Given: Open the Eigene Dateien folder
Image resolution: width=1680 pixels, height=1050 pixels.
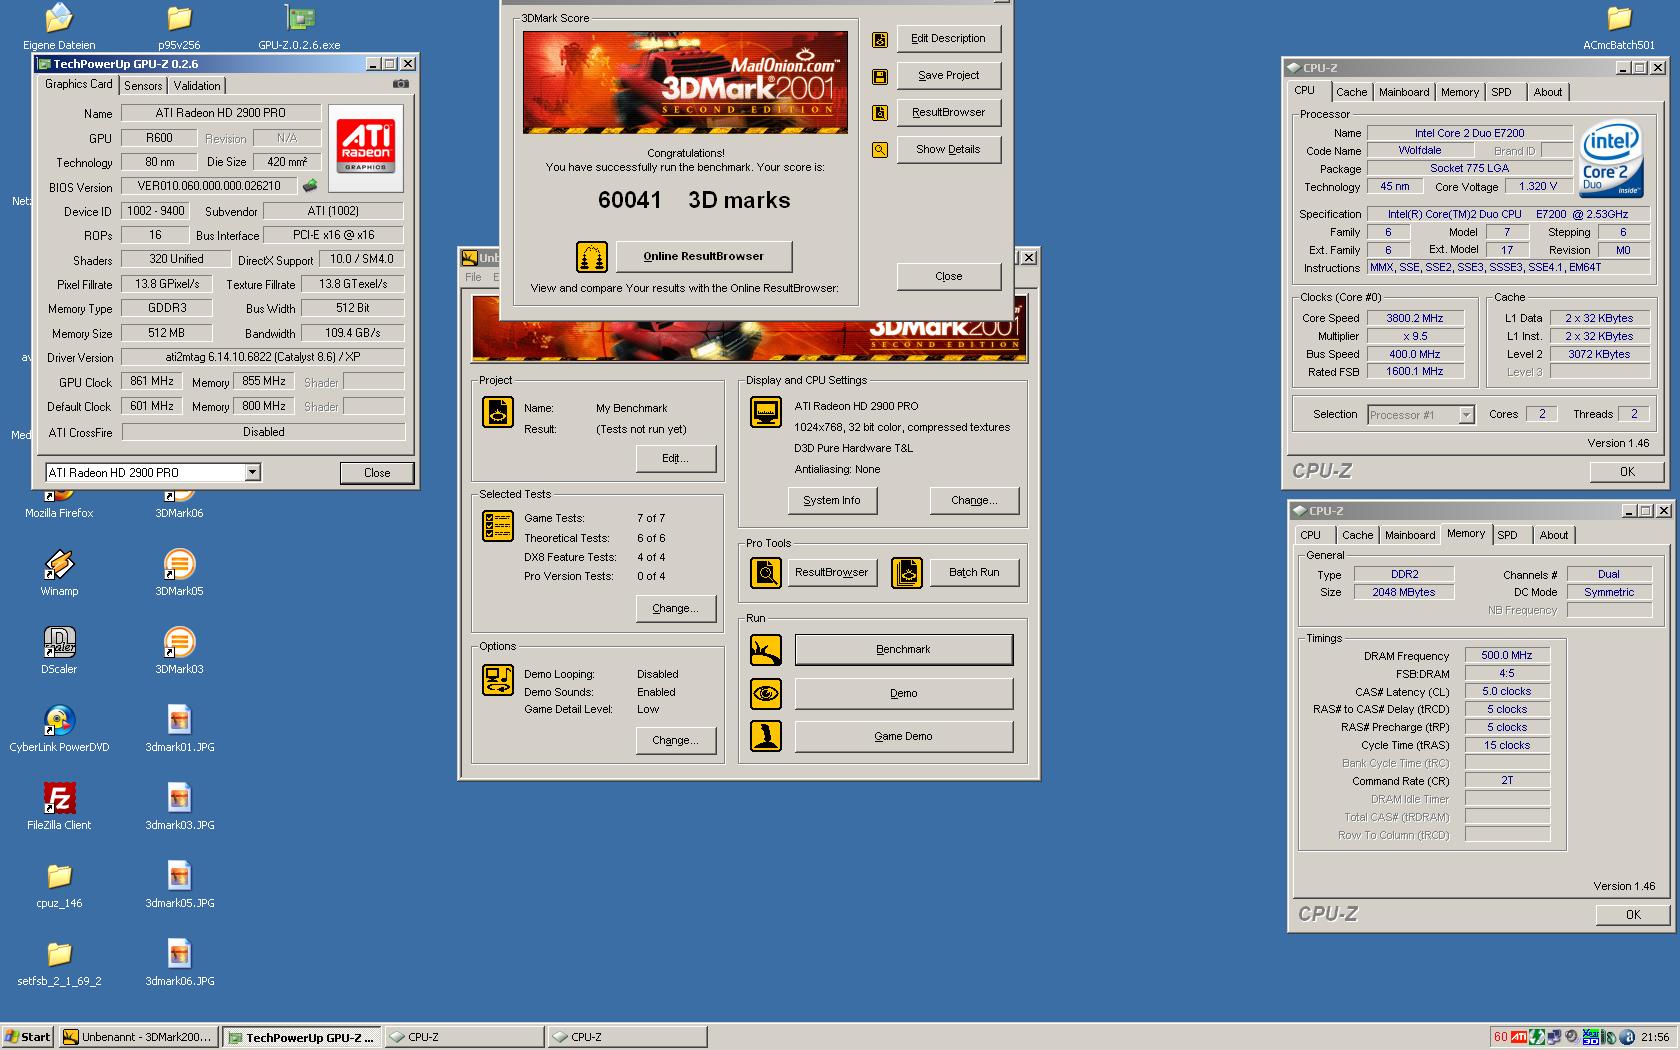Looking at the screenshot, I should pos(59,26).
